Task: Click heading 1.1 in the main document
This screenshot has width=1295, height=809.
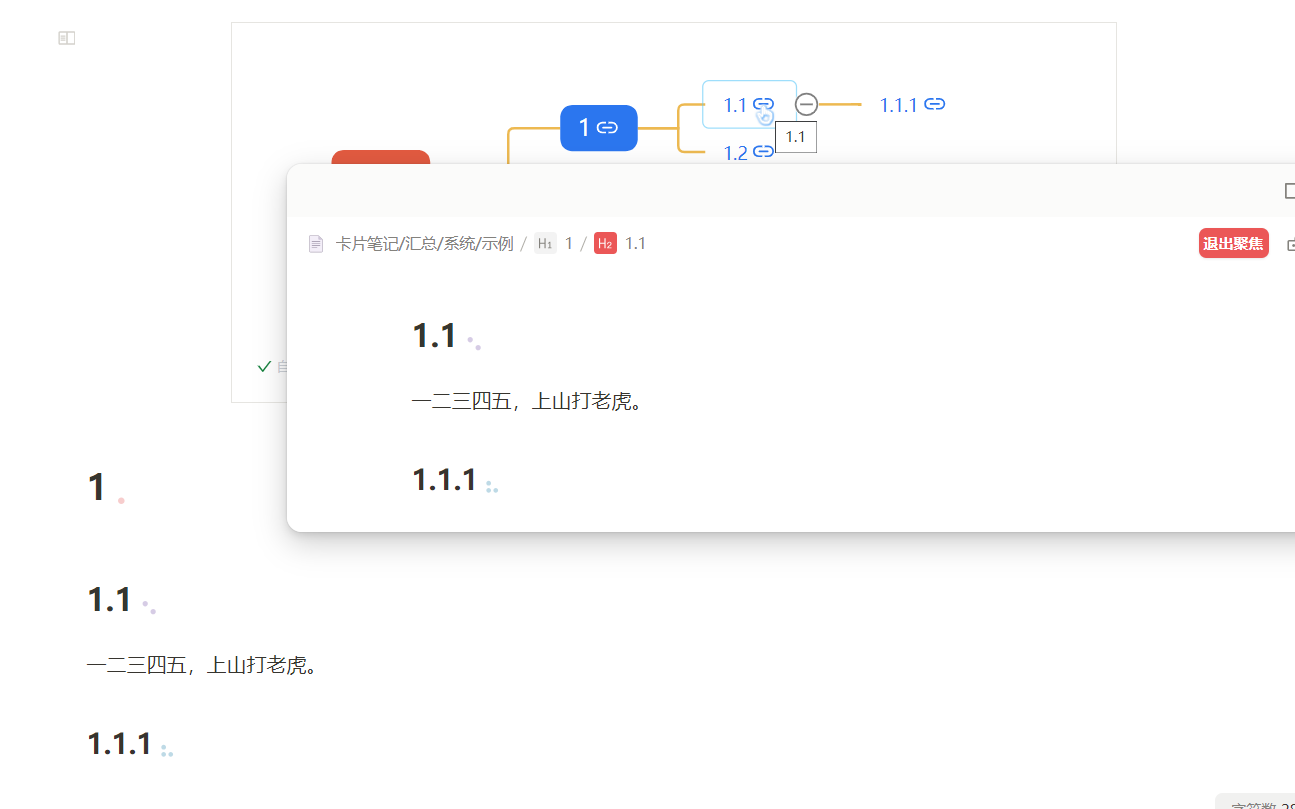Action: (x=110, y=600)
